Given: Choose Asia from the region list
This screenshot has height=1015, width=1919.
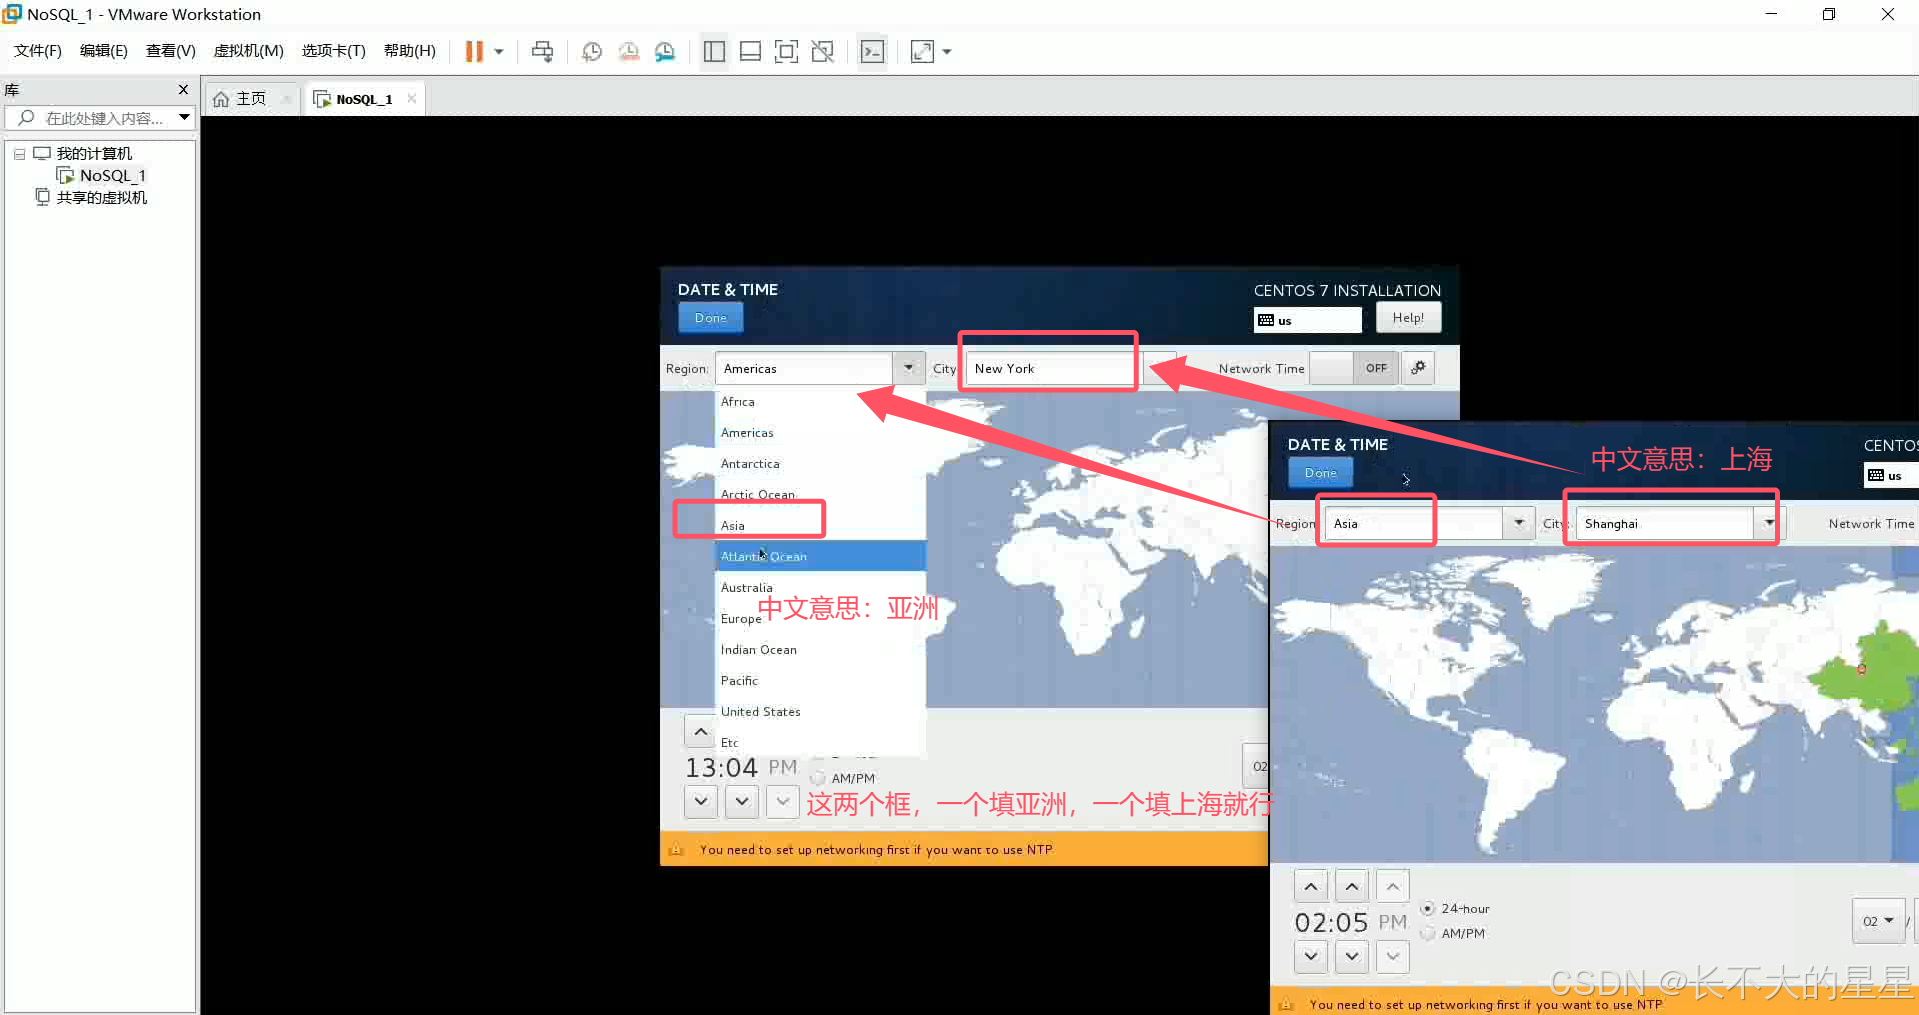Looking at the screenshot, I should [x=820, y=526].
